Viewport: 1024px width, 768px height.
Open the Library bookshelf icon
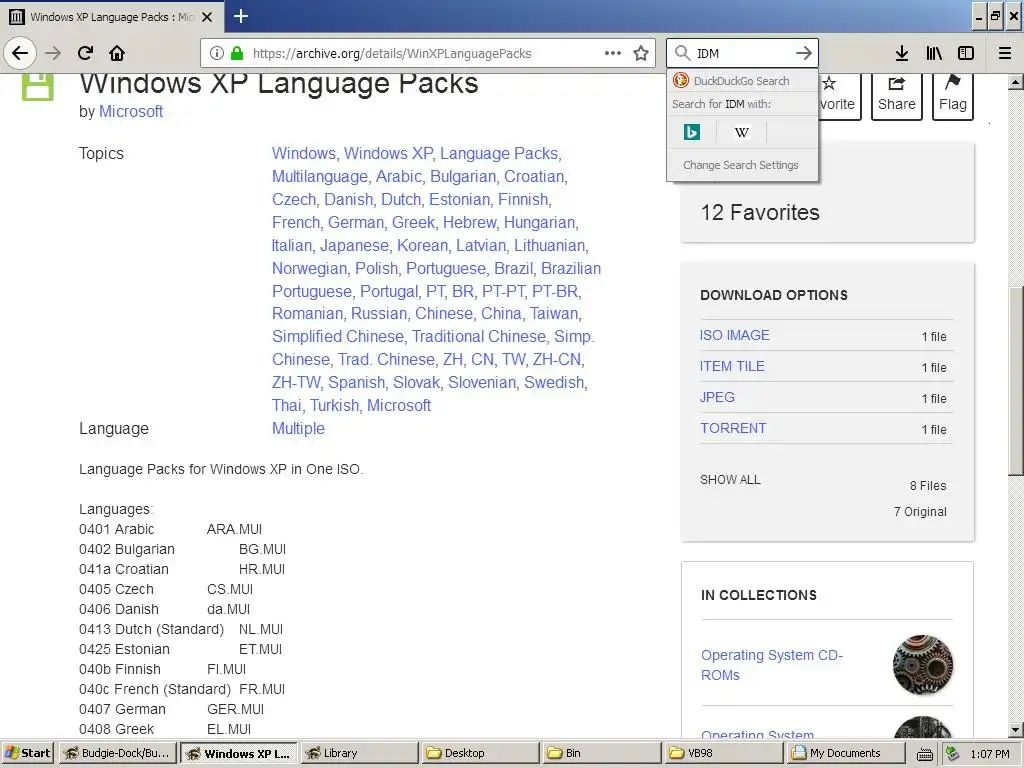pos(934,53)
